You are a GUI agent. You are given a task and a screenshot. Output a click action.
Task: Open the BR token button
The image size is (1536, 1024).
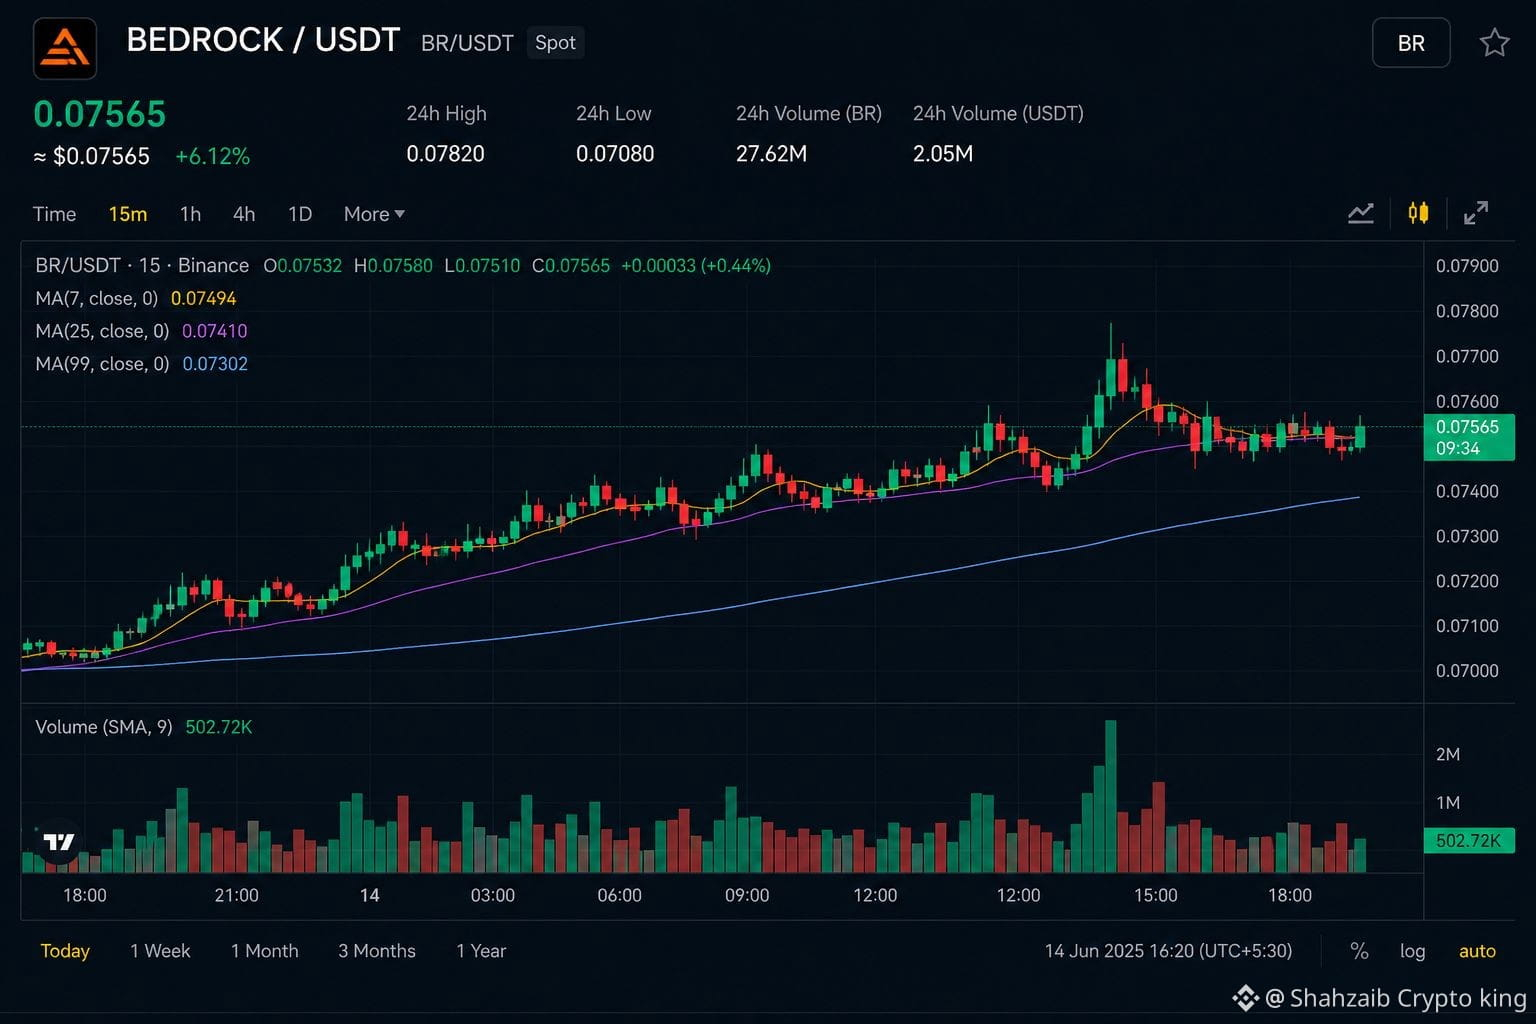pos(1411,43)
